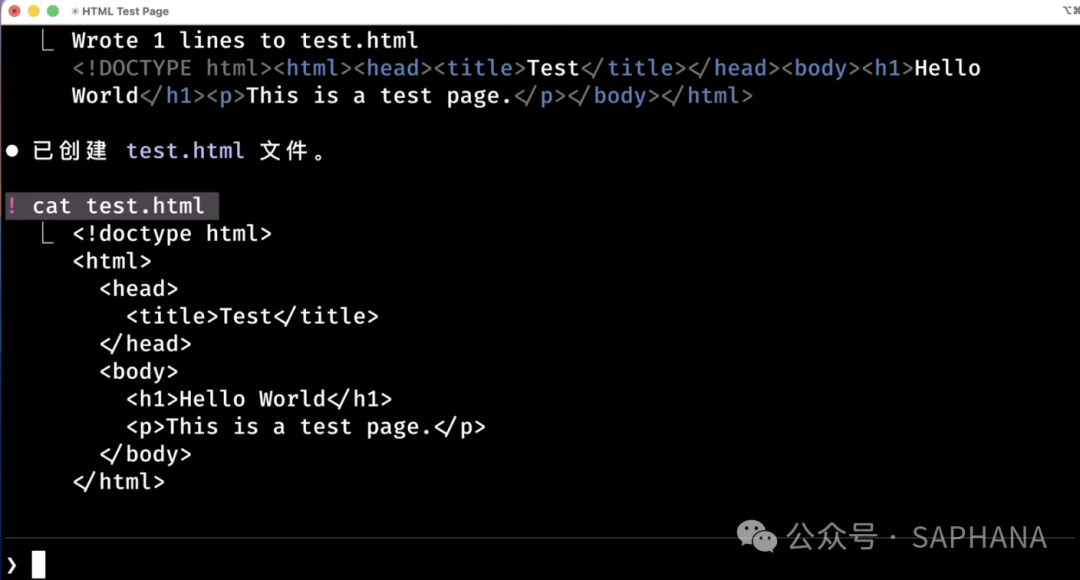Image resolution: width=1080 pixels, height=580 pixels.
Task: Click the branch marker before <!doctype html>
Action: pyautogui.click(x=46, y=235)
